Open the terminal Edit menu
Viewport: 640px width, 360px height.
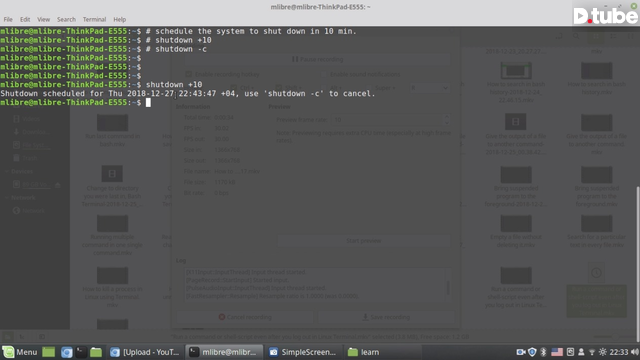tap(25, 19)
